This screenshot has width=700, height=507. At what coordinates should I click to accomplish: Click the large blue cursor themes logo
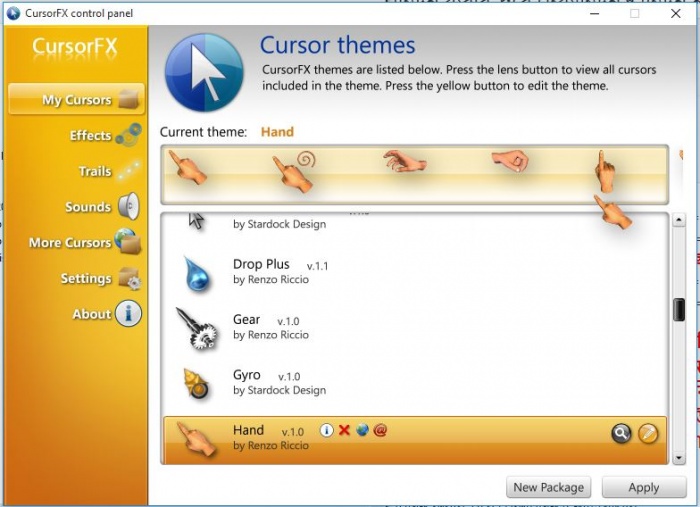tap(204, 72)
